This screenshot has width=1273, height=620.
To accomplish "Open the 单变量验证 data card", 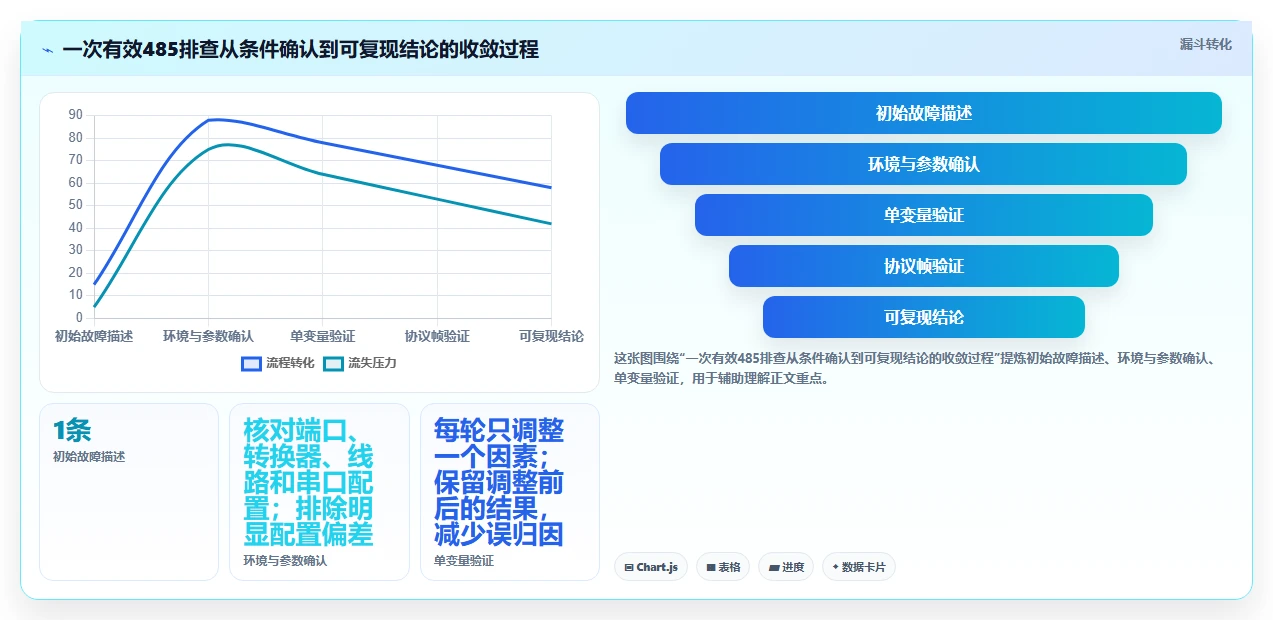I will click(509, 491).
